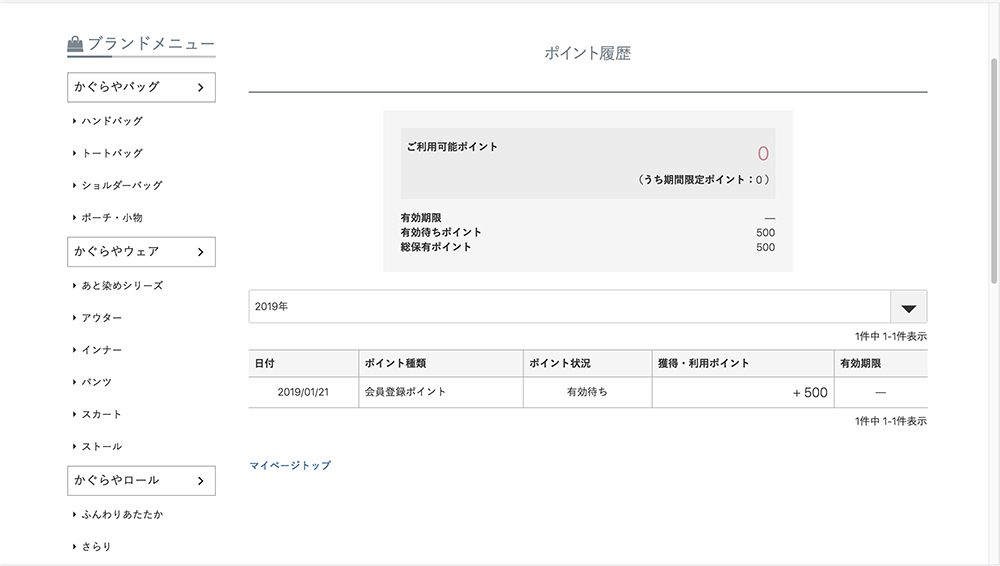The image size is (1000, 566).
Task: Open the 2019年 year dropdown arrow
Action: pos(908,307)
